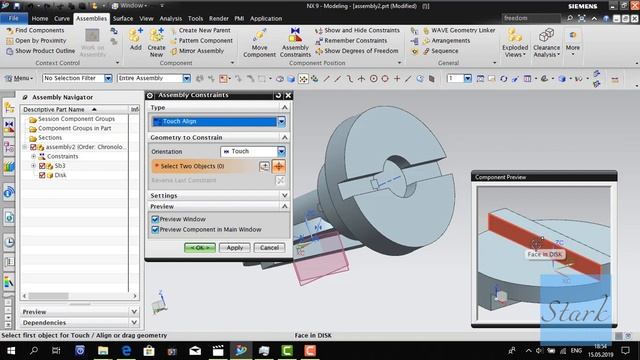Image resolution: width=640 pixels, height=360 pixels.
Task: Click WAVE Geometry Linker
Action: point(458,30)
